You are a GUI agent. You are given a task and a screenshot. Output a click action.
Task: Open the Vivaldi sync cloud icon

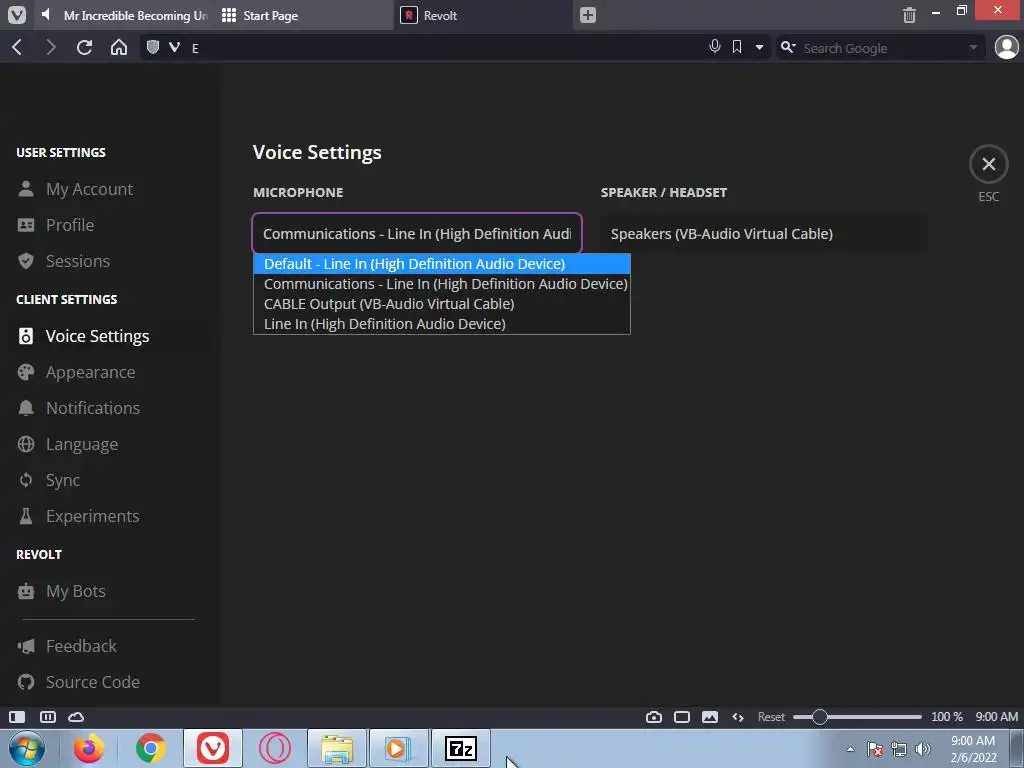(76, 717)
